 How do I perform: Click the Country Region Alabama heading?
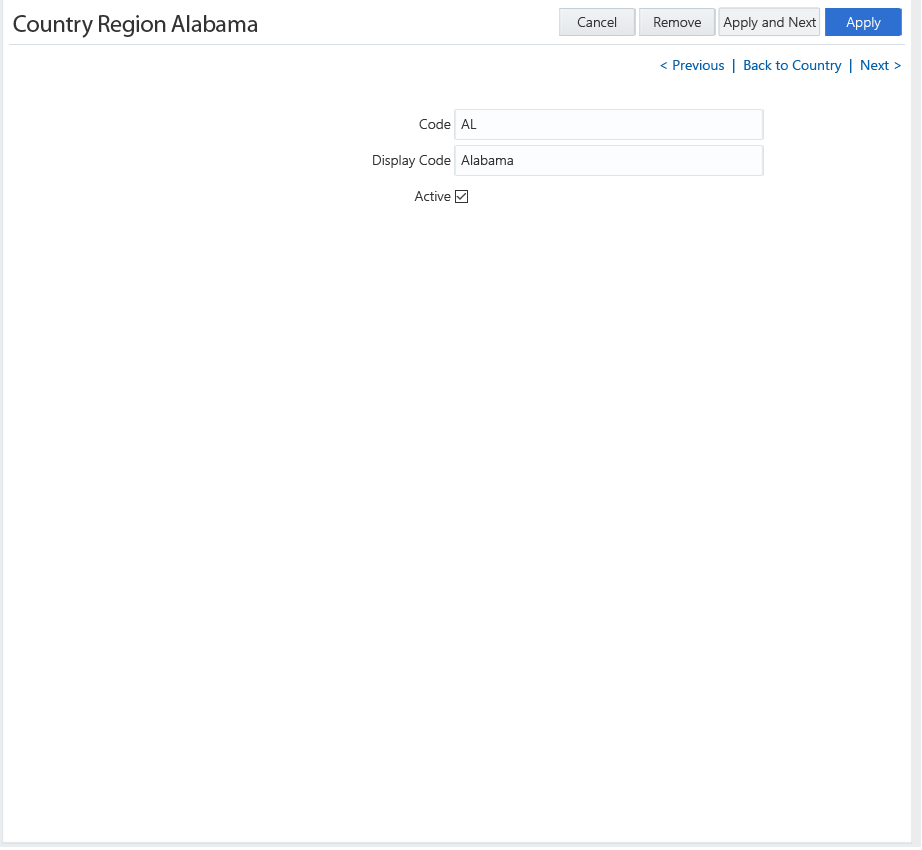tap(135, 24)
